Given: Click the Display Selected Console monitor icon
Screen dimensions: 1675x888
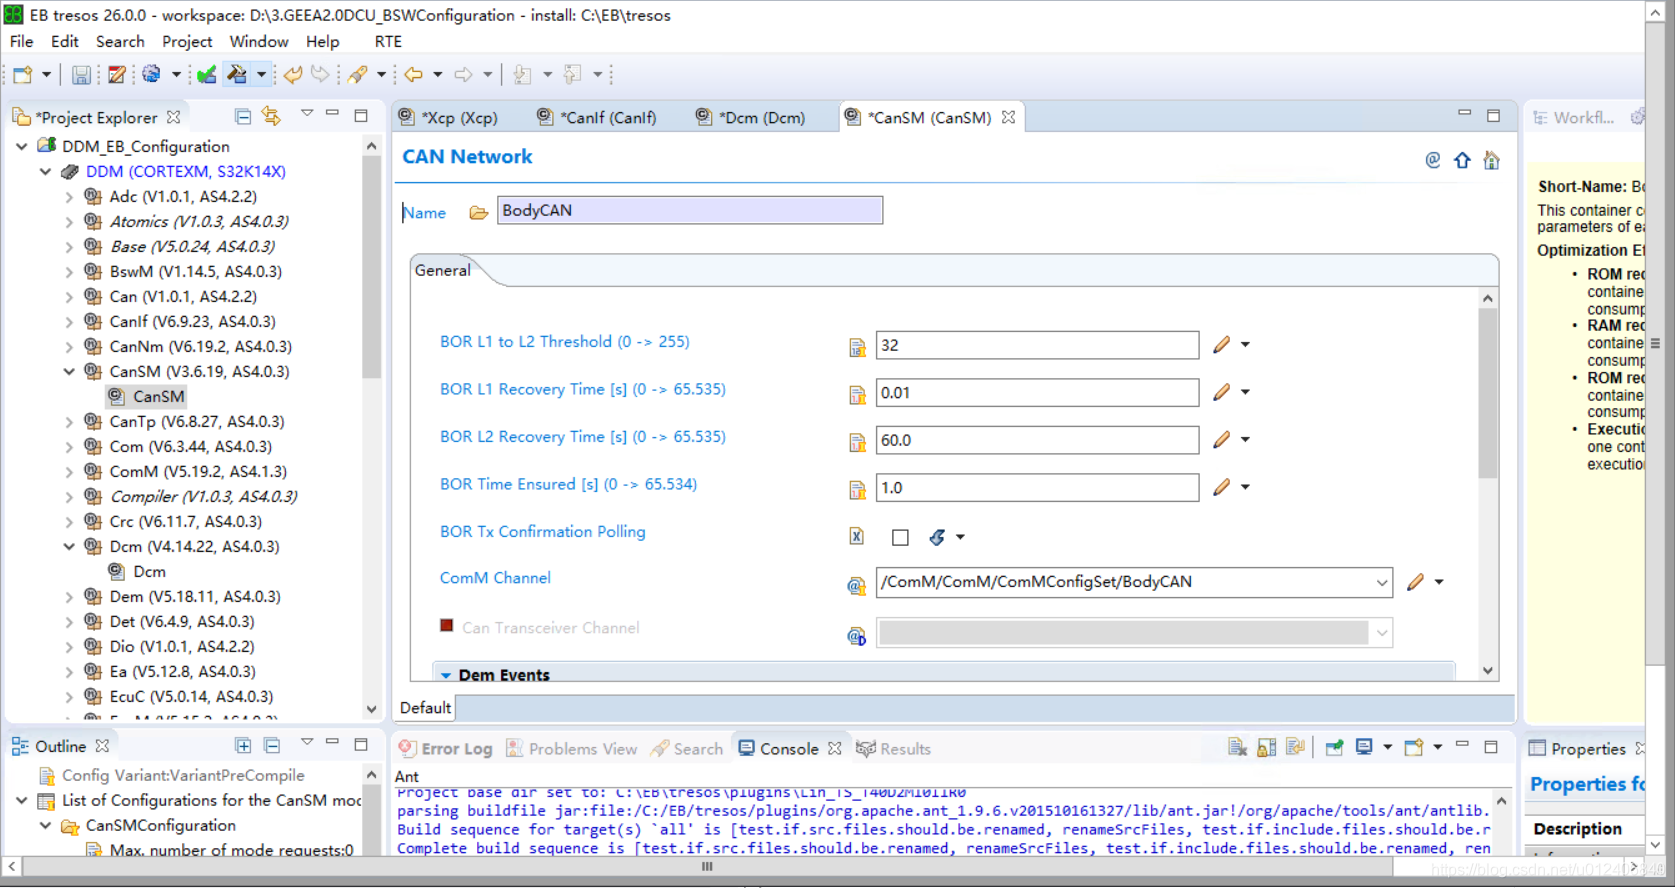Looking at the screenshot, I should pyautogui.click(x=1364, y=747).
